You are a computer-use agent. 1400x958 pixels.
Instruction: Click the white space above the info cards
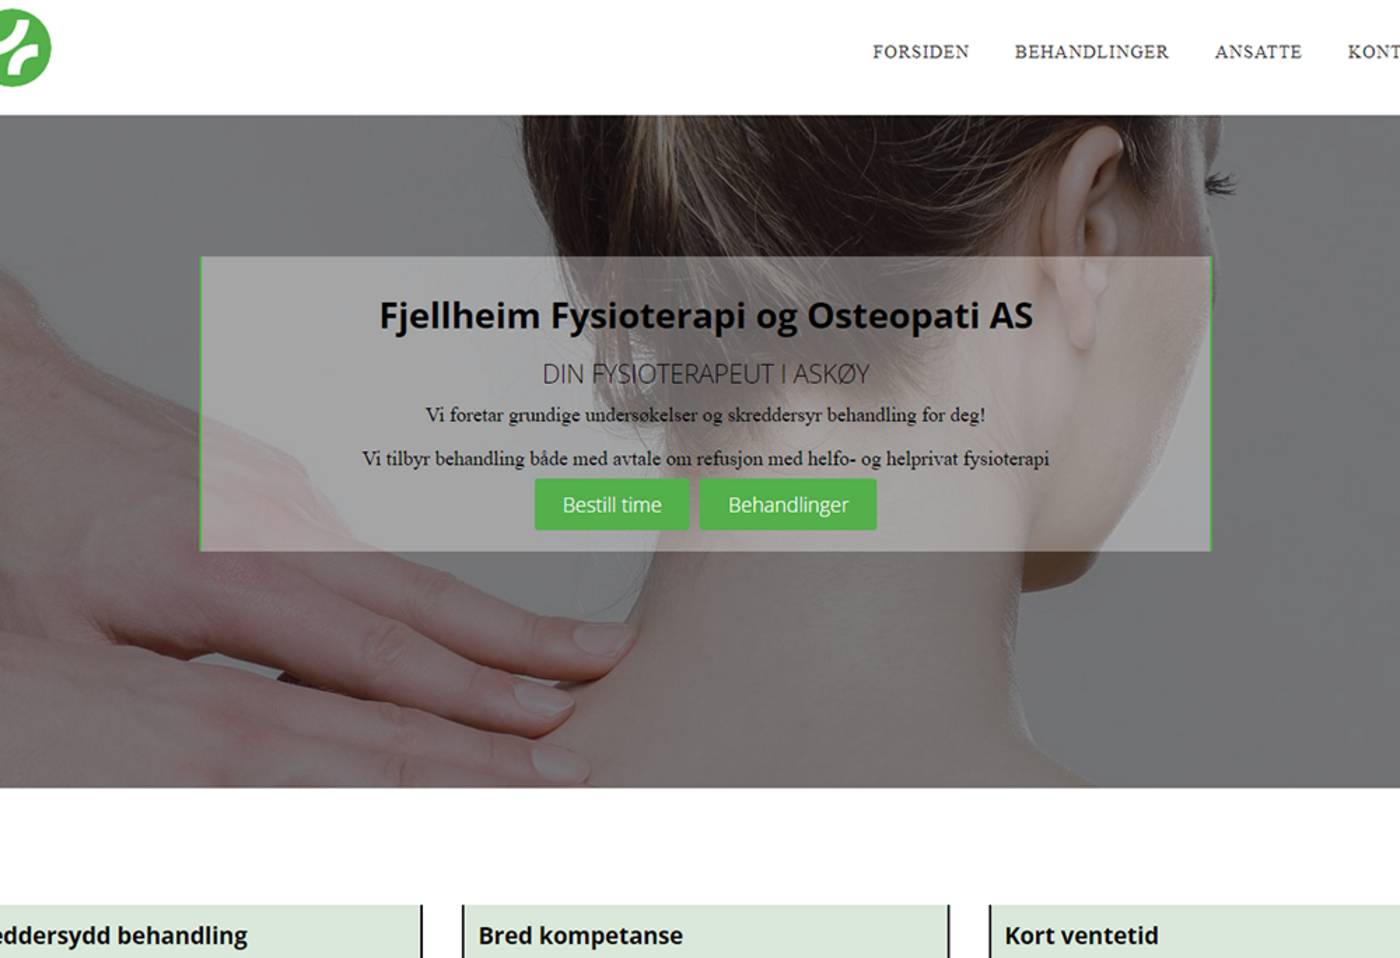tap(700, 846)
